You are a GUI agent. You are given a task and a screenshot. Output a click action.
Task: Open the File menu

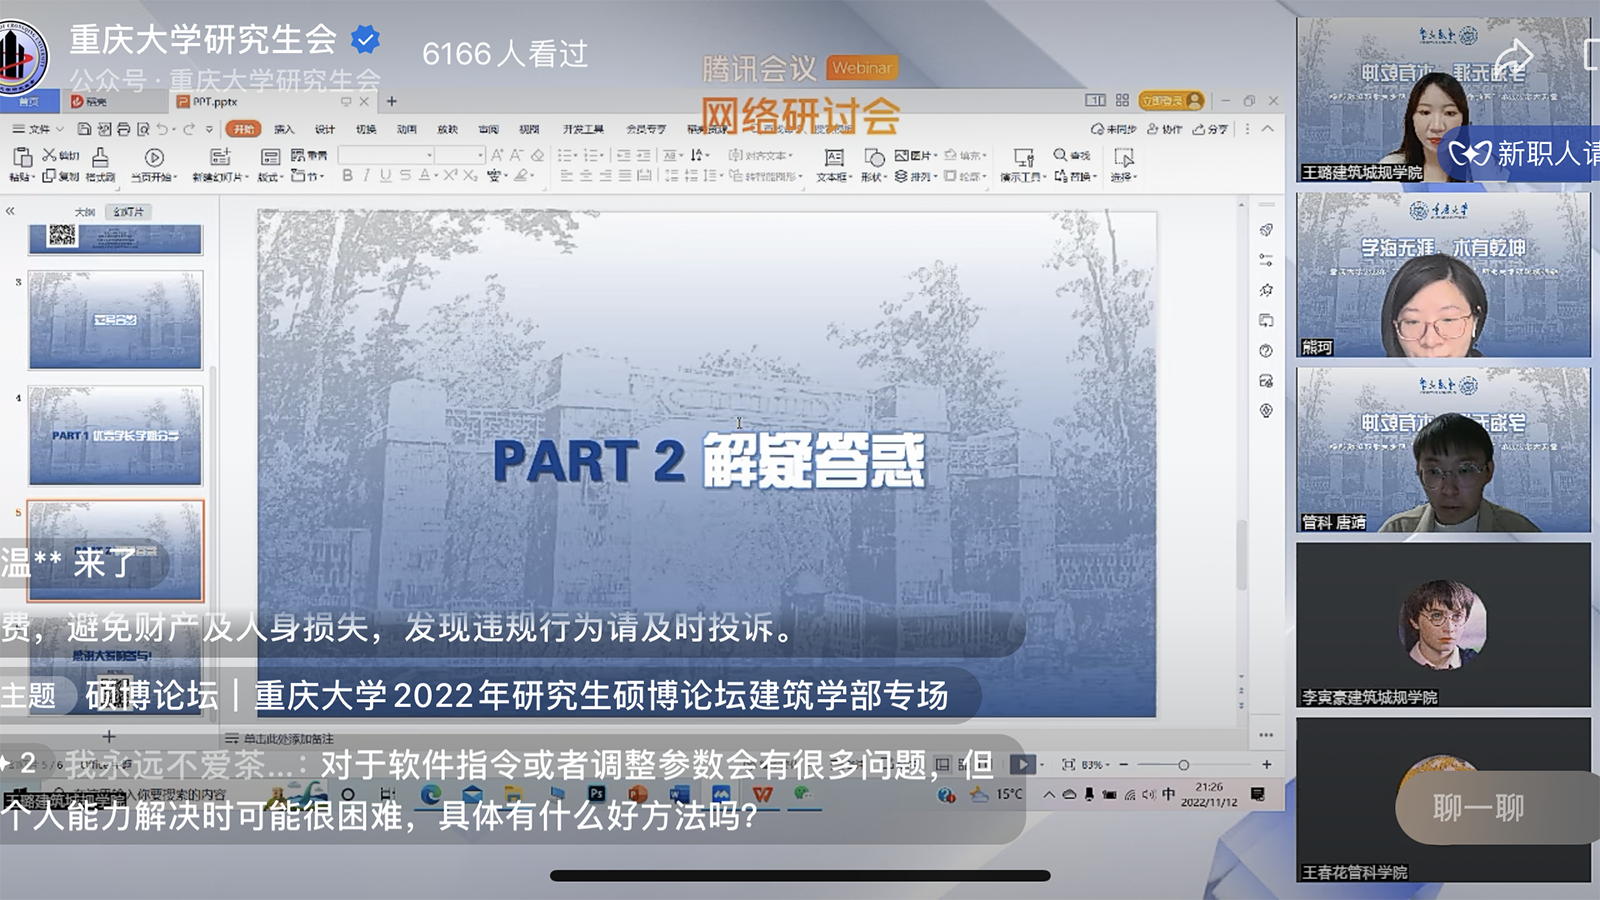(x=37, y=129)
